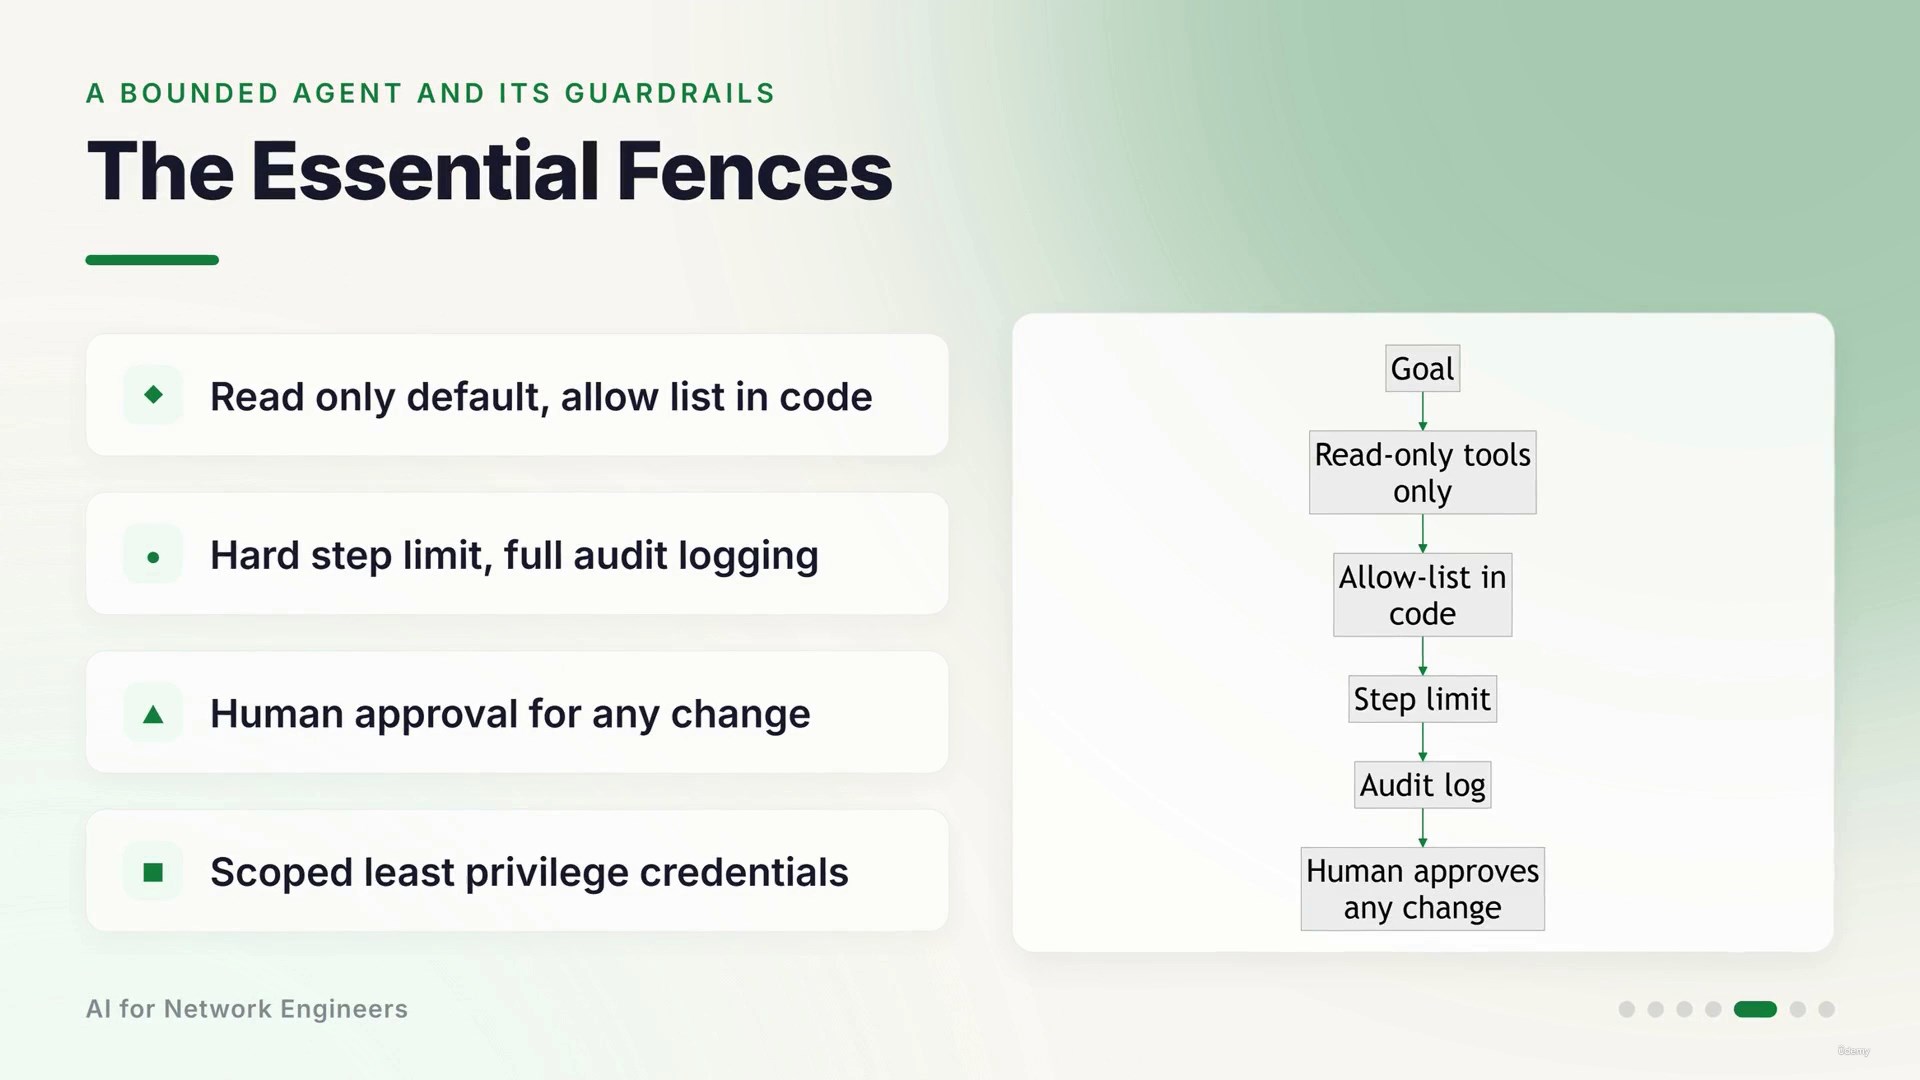Select the Human approval for any change card
Image resolution: width=1920 pixels, height=1080 pixels.
click(517, 712)
